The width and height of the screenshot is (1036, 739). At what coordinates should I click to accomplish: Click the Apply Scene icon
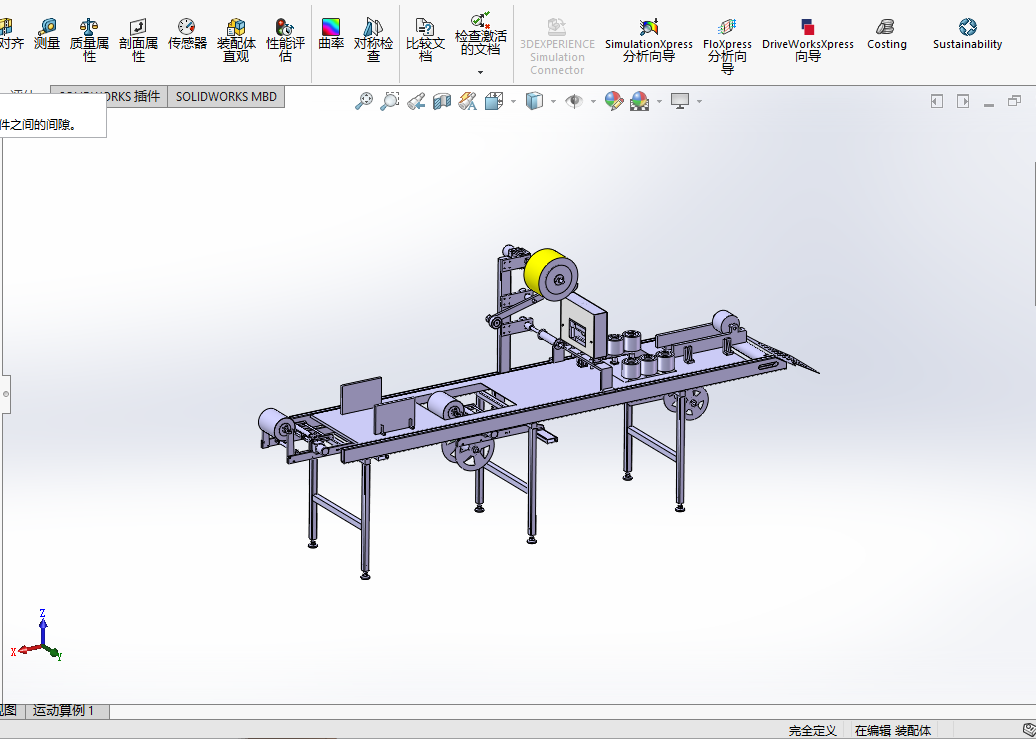(640, 101)
